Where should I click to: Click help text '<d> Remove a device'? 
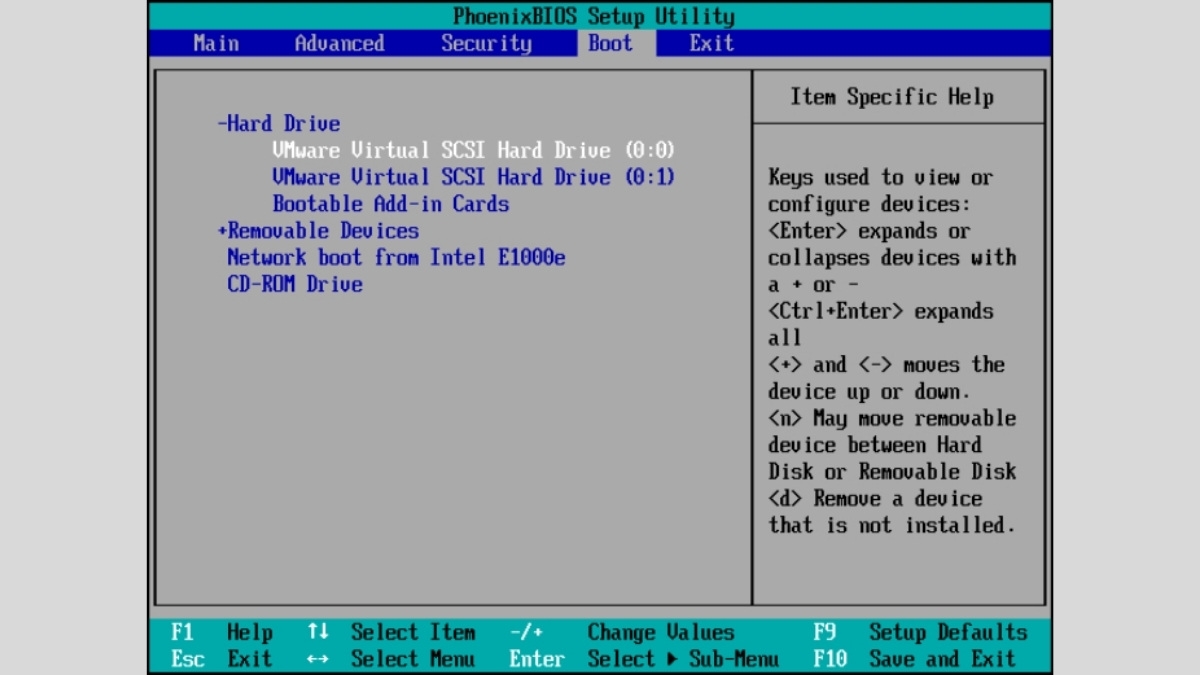point(875,498)
